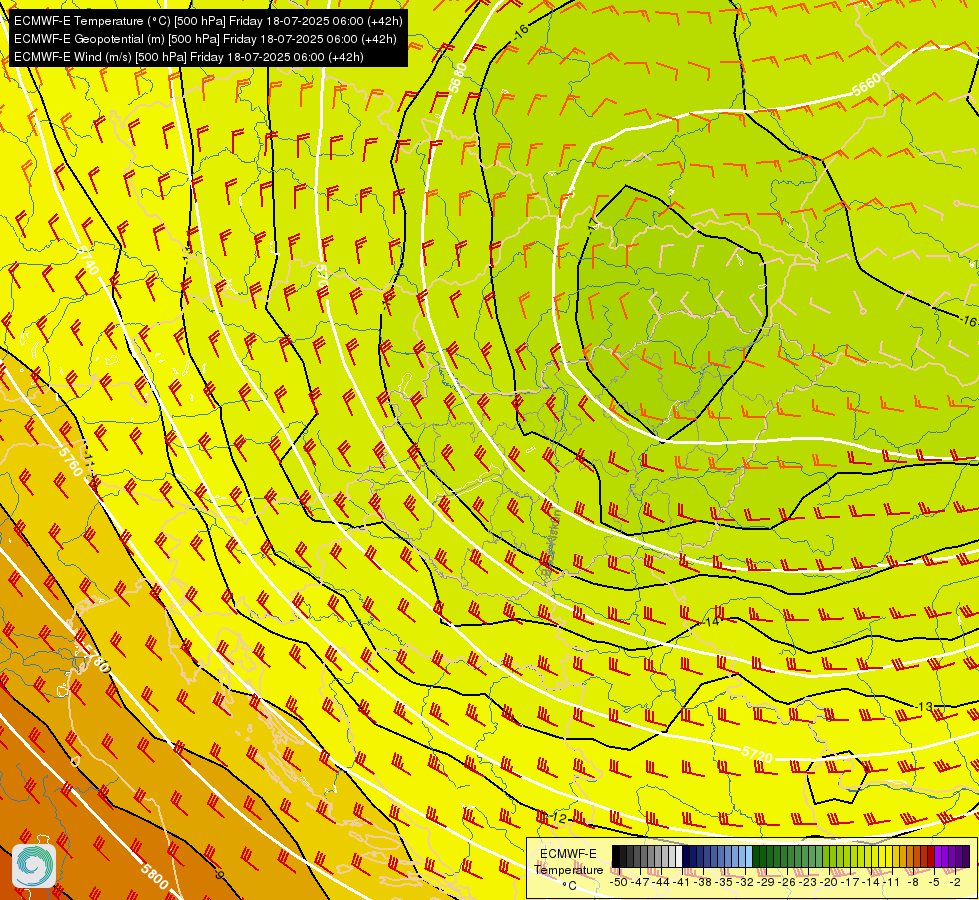Click the -9 isotherm label near the bottom

(218, 874)
